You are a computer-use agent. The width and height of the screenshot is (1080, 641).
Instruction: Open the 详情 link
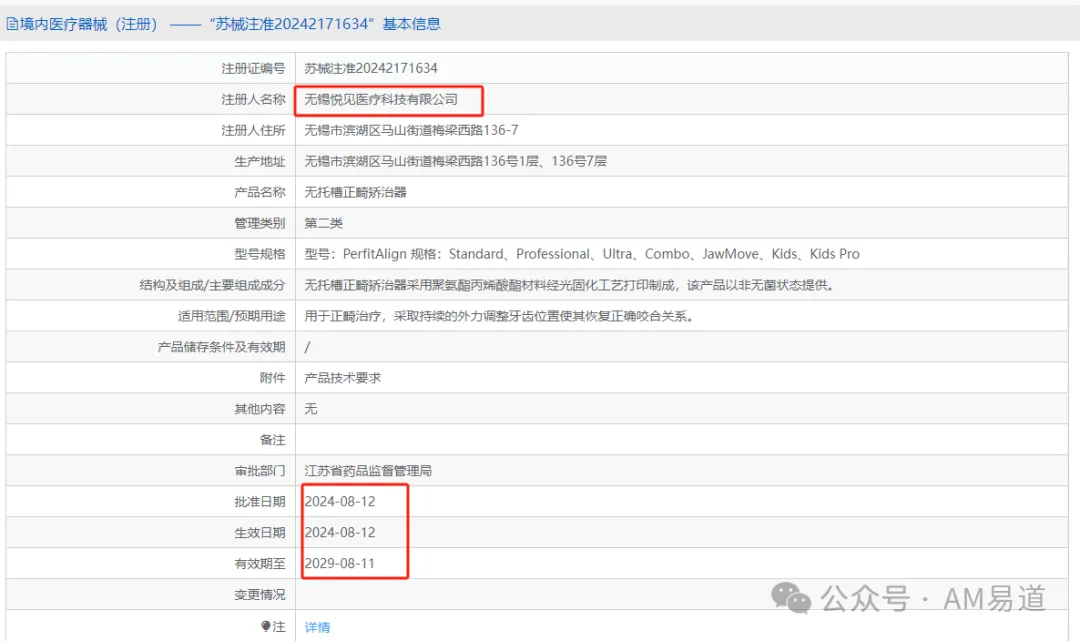click(x=318, y=627)
